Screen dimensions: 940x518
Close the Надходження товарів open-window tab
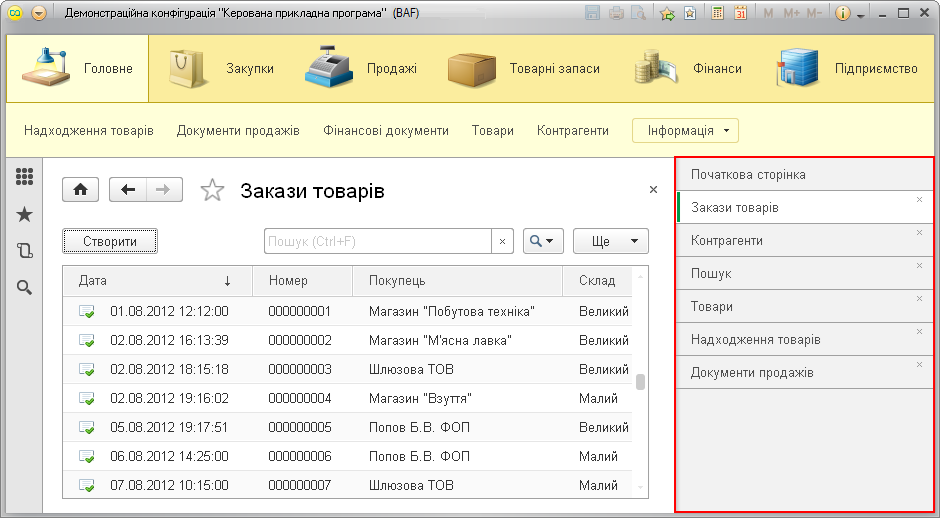(920, 332)
